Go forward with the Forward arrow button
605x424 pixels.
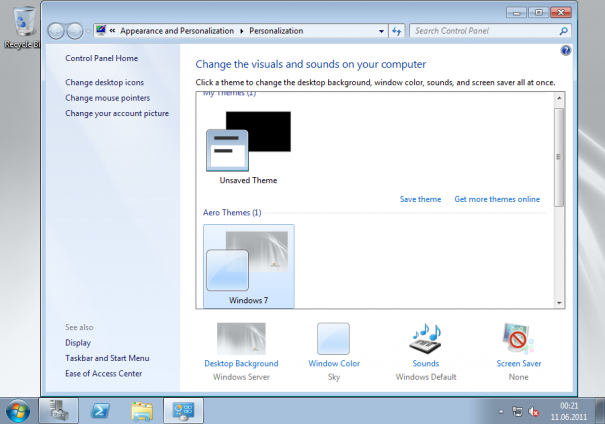coord(75,31)
